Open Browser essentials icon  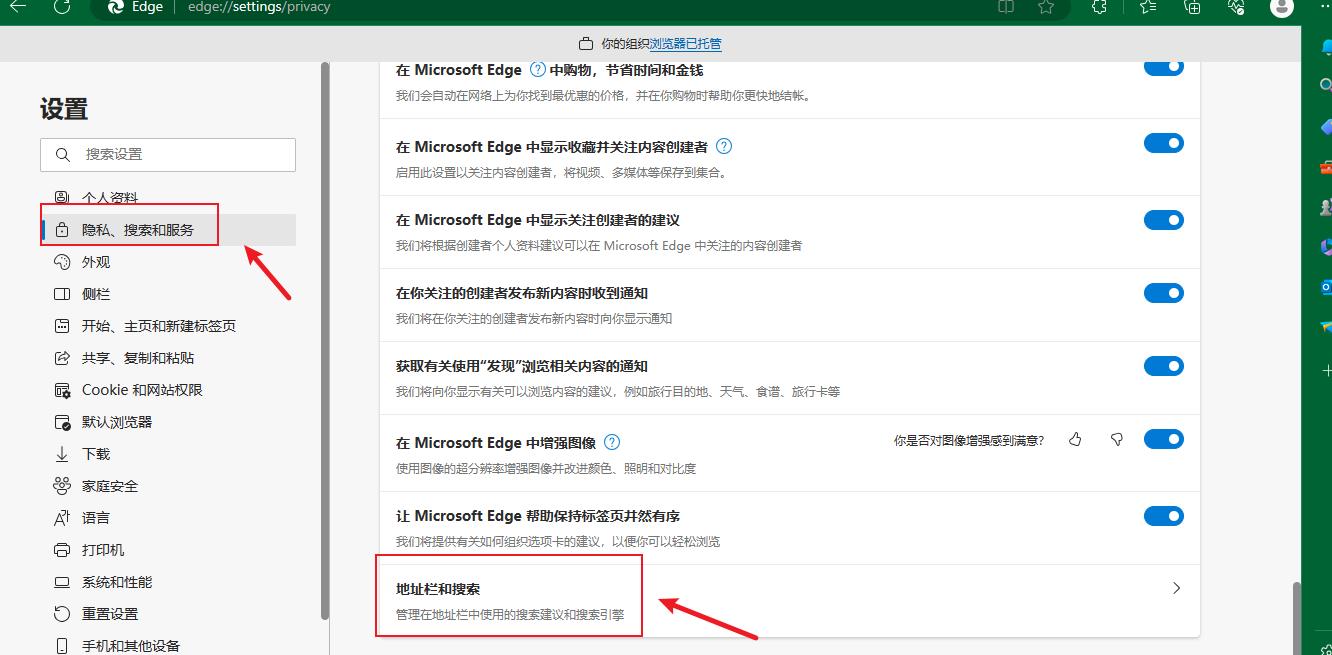[1235, 7]
